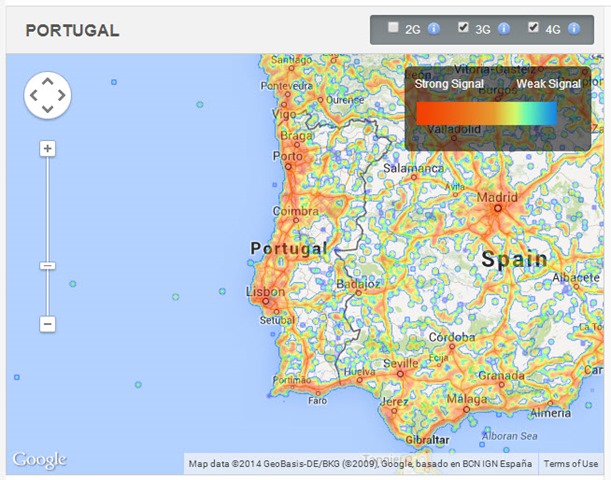Click the zoom slider handle

(x=48, y=266)
